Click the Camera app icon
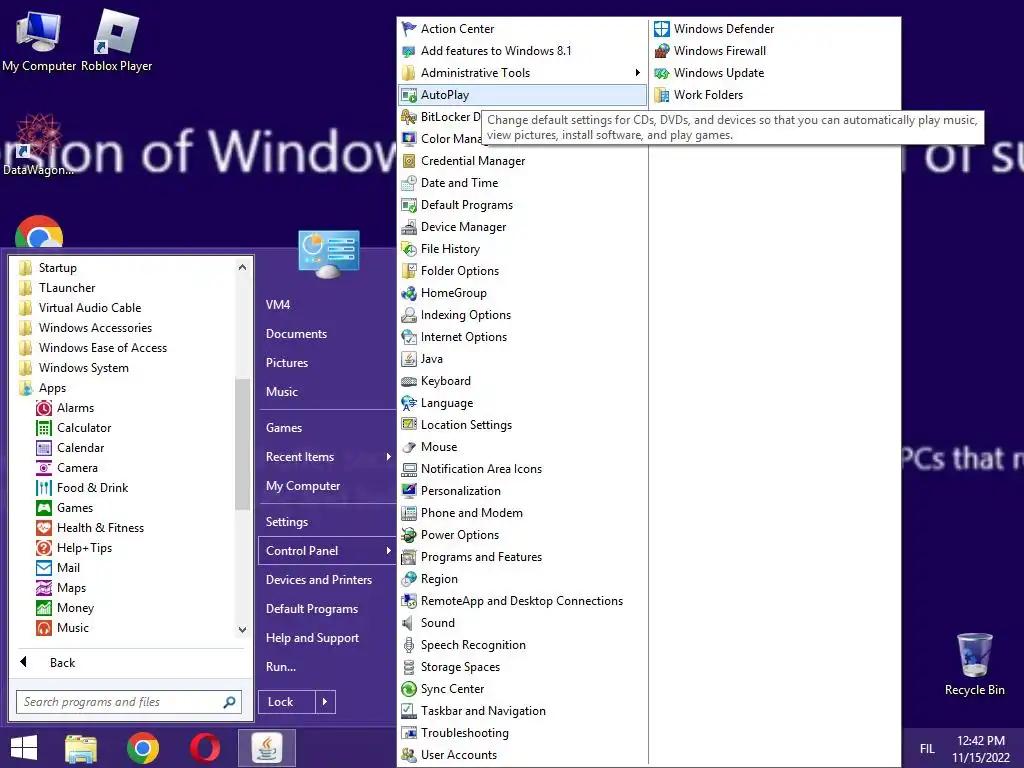1024x768 pixels. (44, 468)
